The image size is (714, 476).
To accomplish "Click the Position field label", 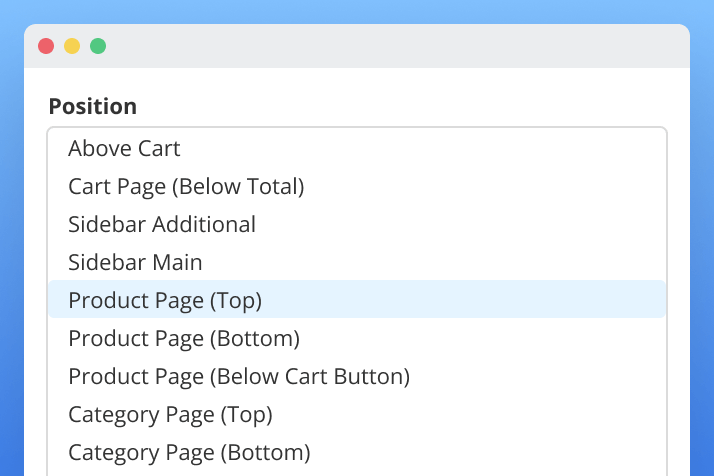I will (93, 106).
